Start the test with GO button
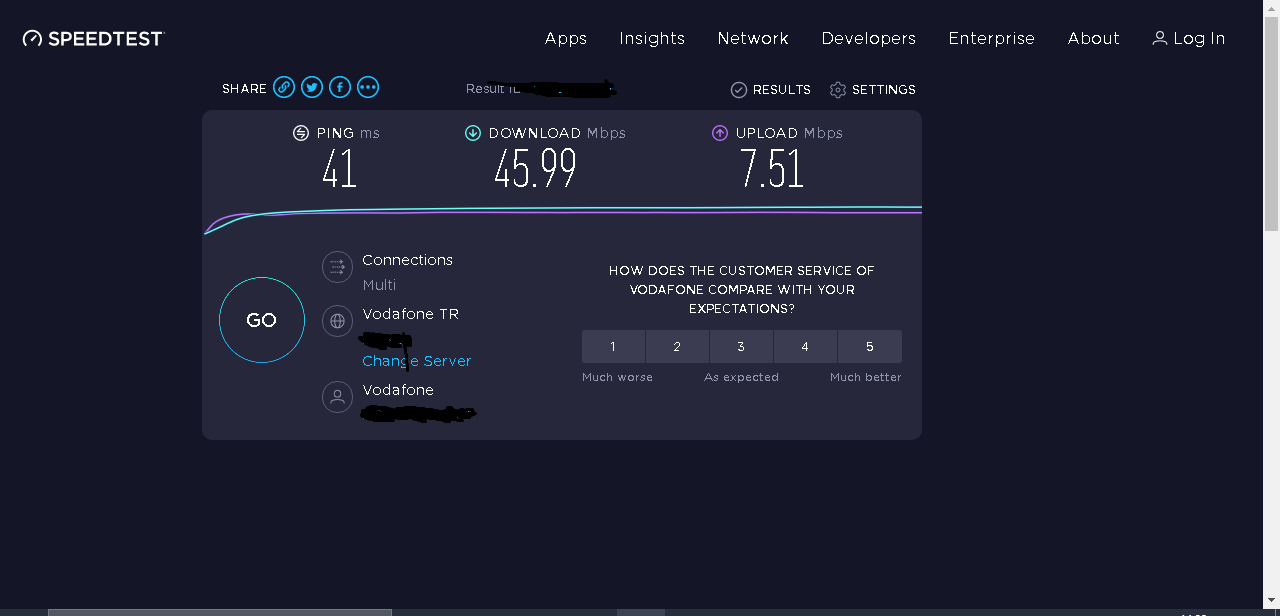Image resolution: width=1280 pixels, height=616 pixels. 262,320
